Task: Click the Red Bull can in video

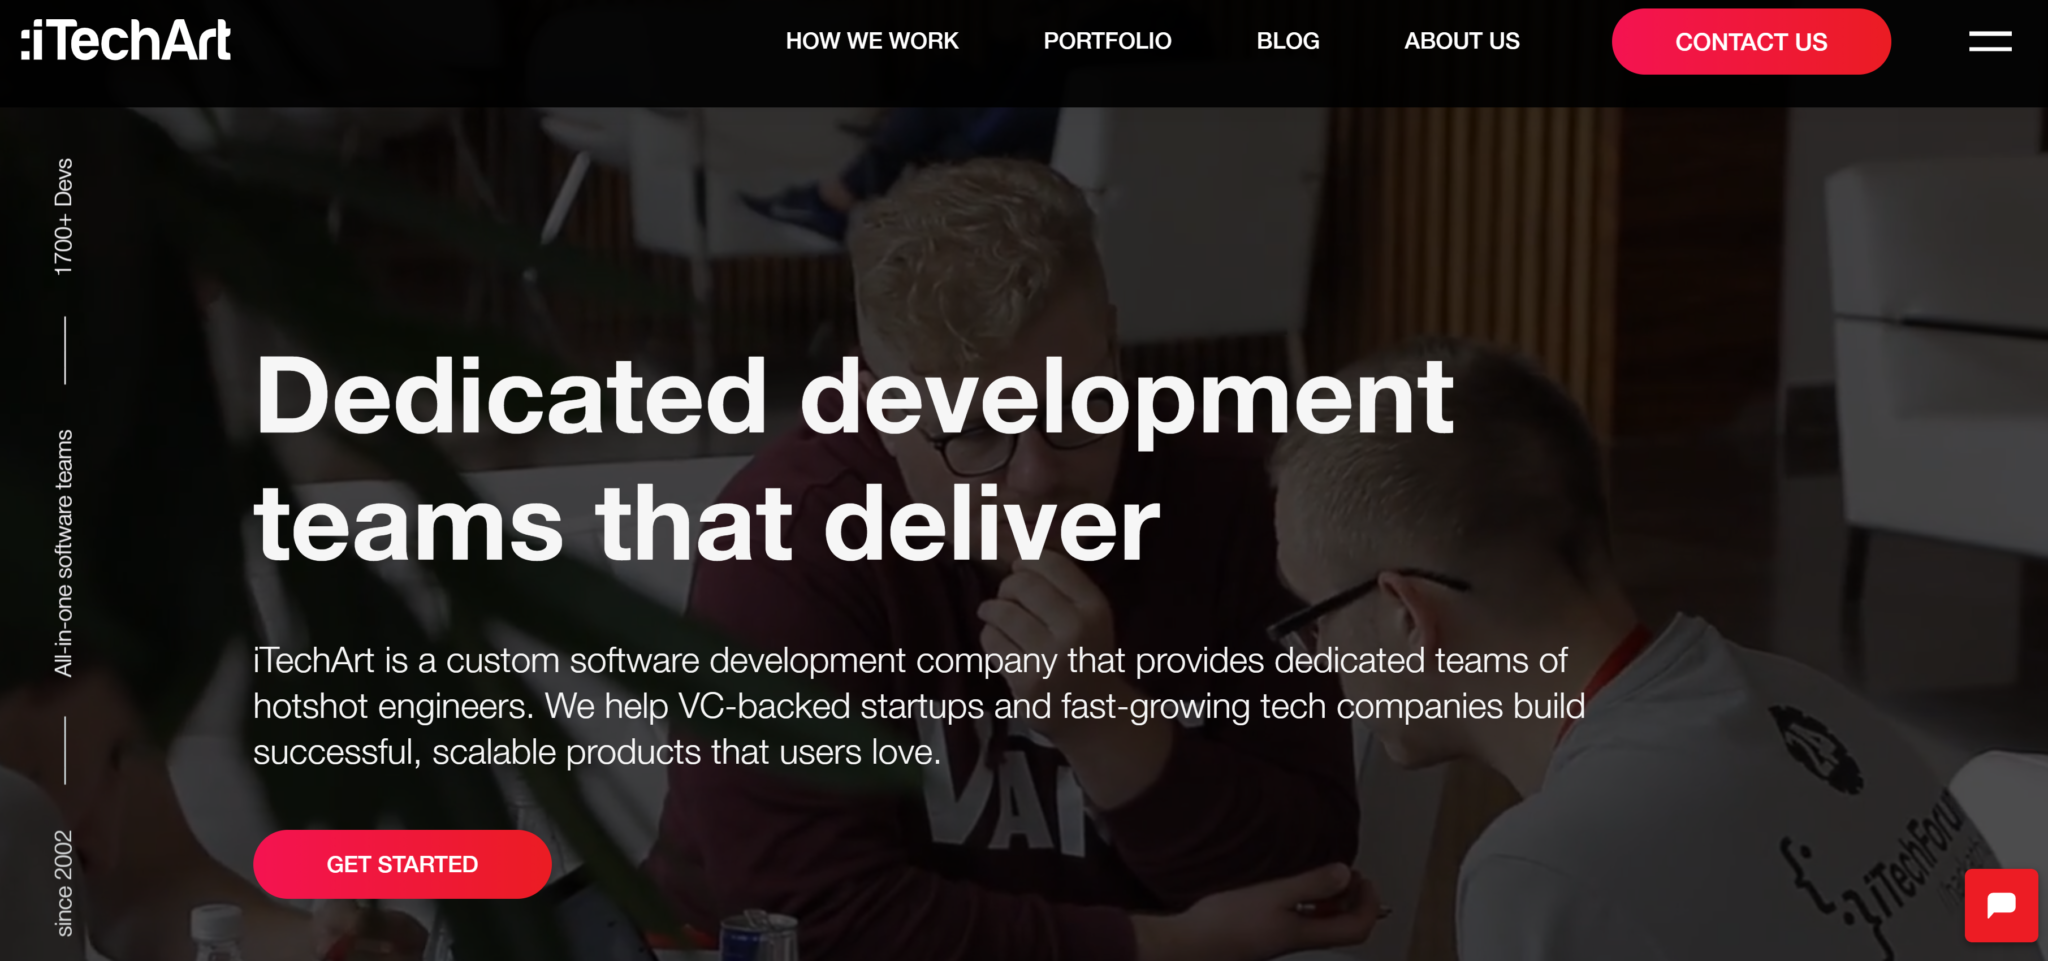Action: click(x=758, y=938)
